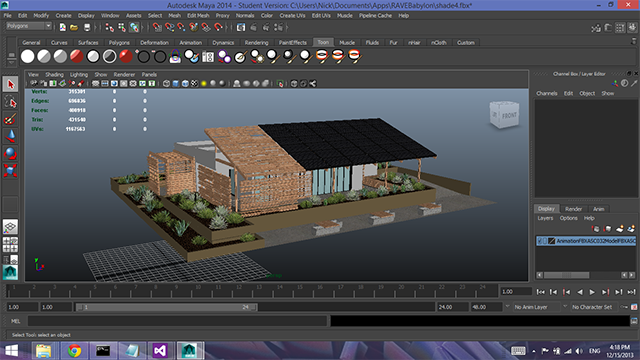Open the viewport Shading menu
Viewport: 640px width, 360px height.
coord(54,74)
